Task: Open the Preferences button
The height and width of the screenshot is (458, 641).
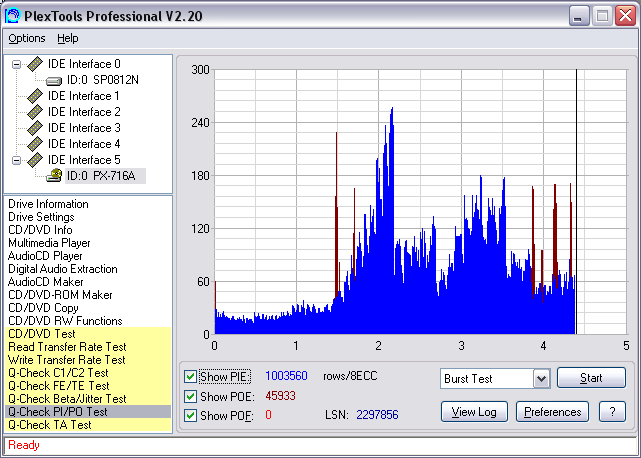Action: [552, 412]
